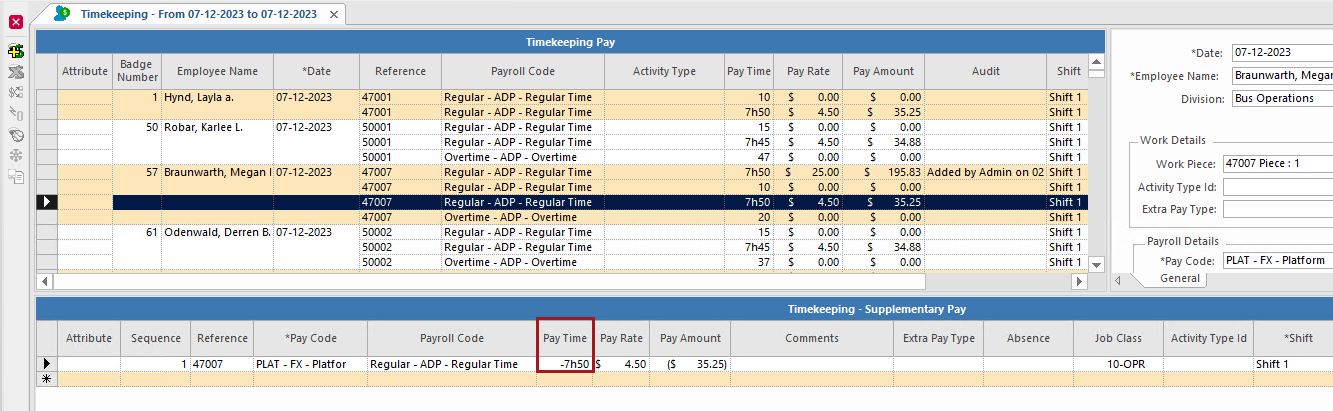1333x411 pixels.
Task: Click the Audit cell 'Added by Admin on 02'
Action: click(x=985, y=172)
